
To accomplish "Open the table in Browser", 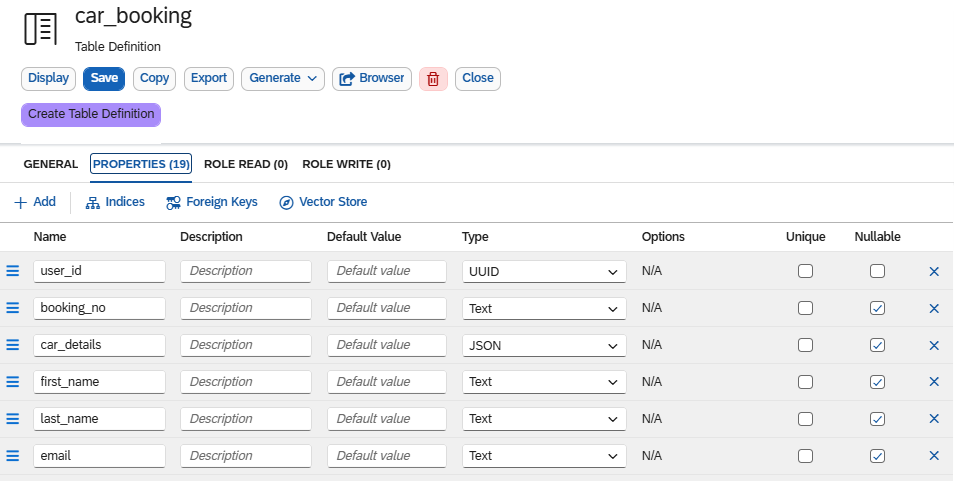I will [x=372, y=79].
